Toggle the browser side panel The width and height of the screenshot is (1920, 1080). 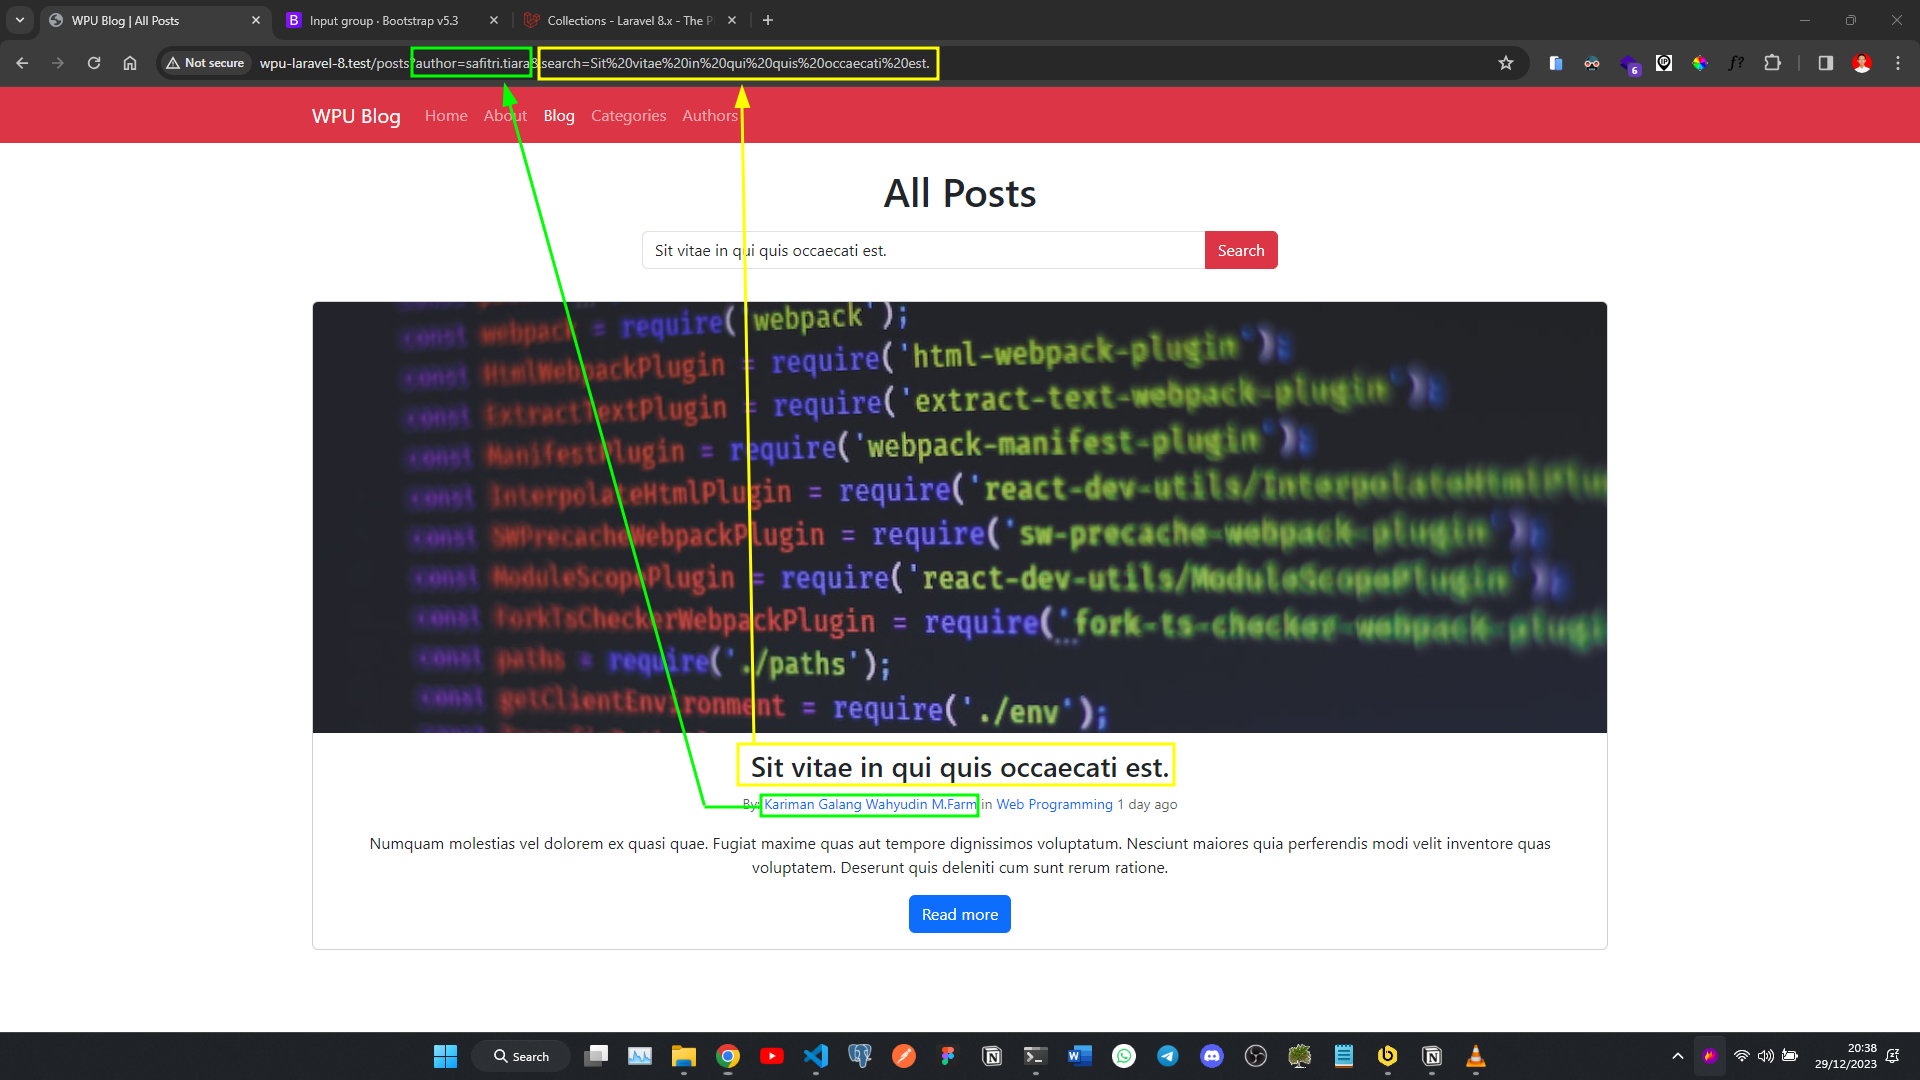pyautogui.click(x=1825, y=63)
